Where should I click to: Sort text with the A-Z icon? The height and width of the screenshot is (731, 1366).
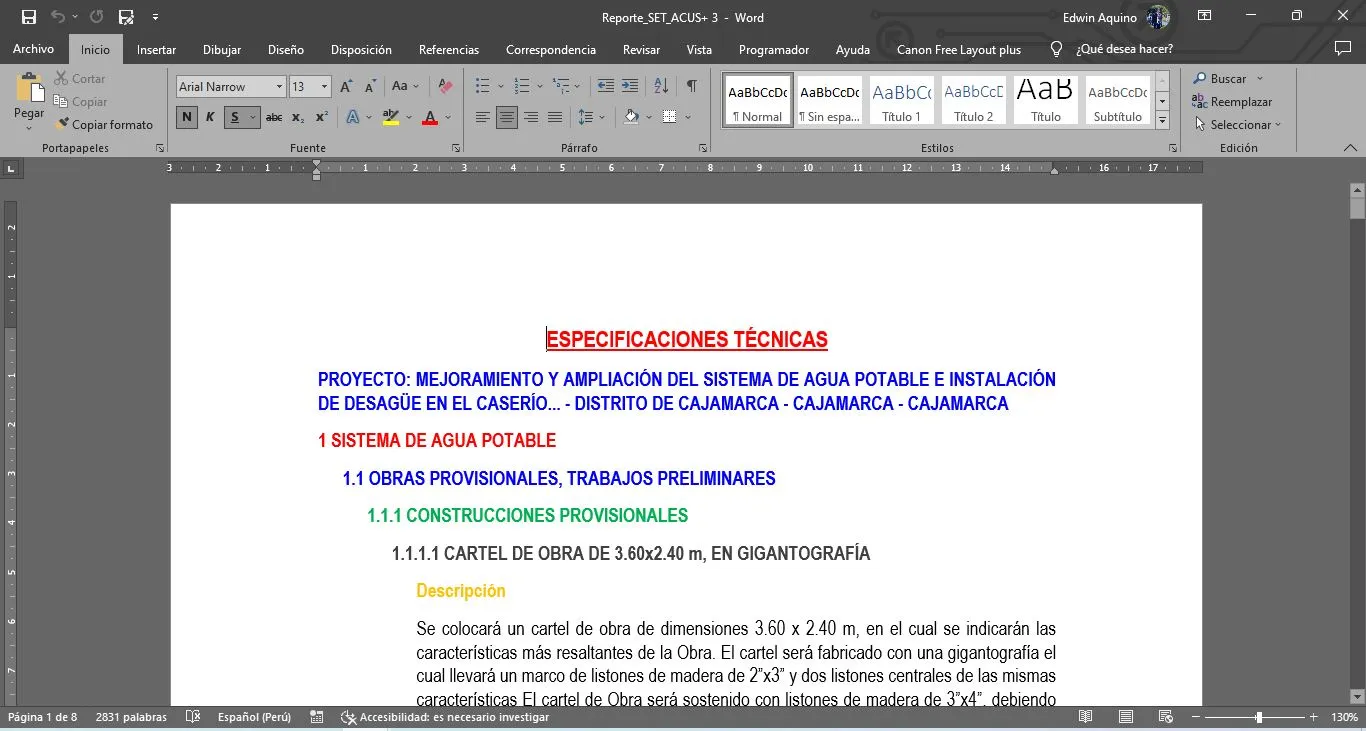click(661, 87)
